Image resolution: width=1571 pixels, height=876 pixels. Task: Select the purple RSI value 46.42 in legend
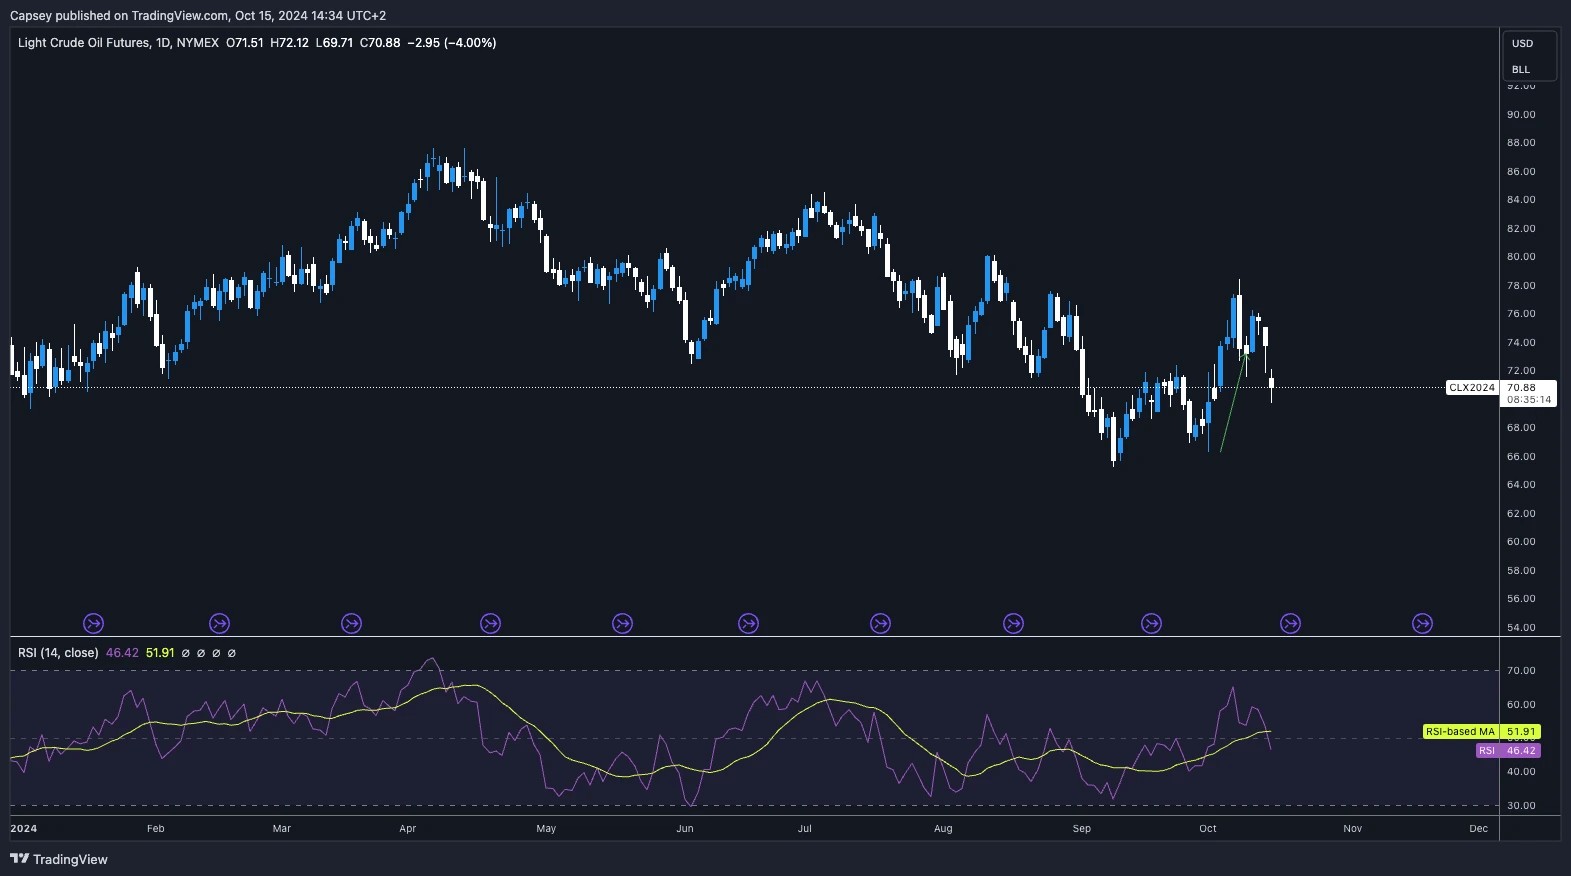(x=122, y=653)
